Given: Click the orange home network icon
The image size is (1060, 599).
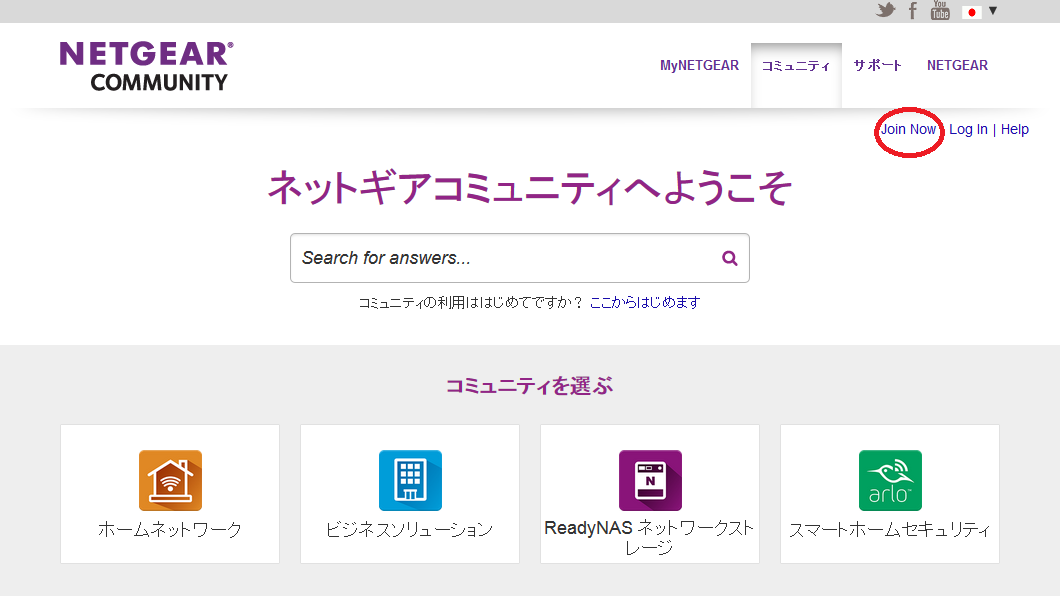Looking at the screenshot, I should [170, 480].
